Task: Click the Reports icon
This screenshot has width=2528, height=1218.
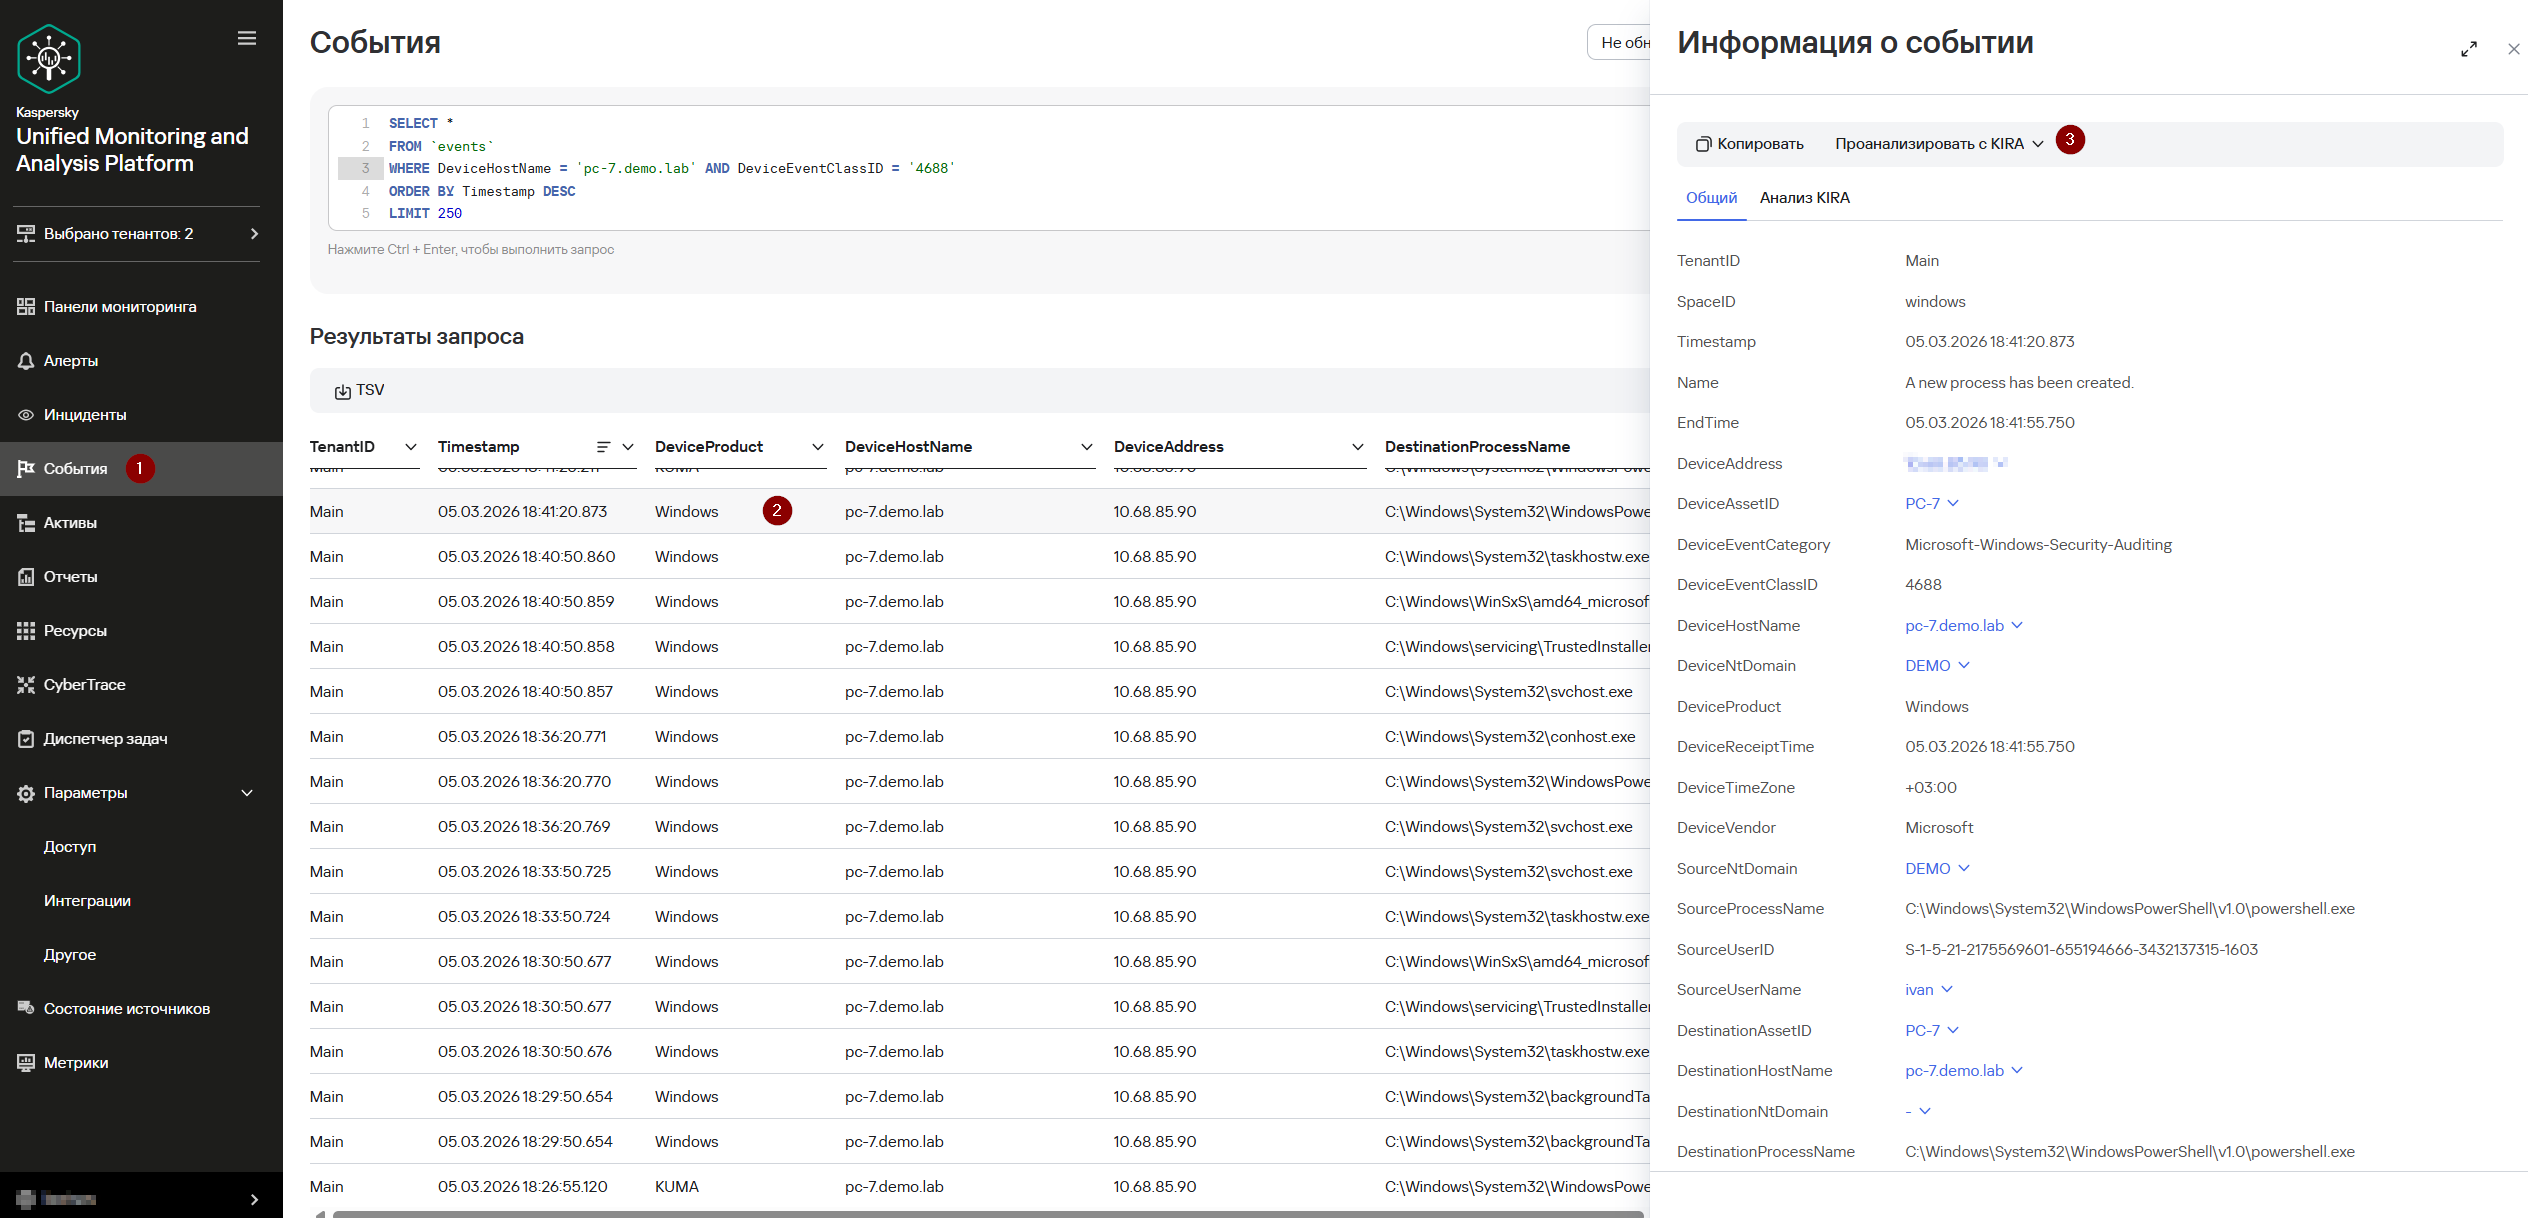Action: [26, 577]
